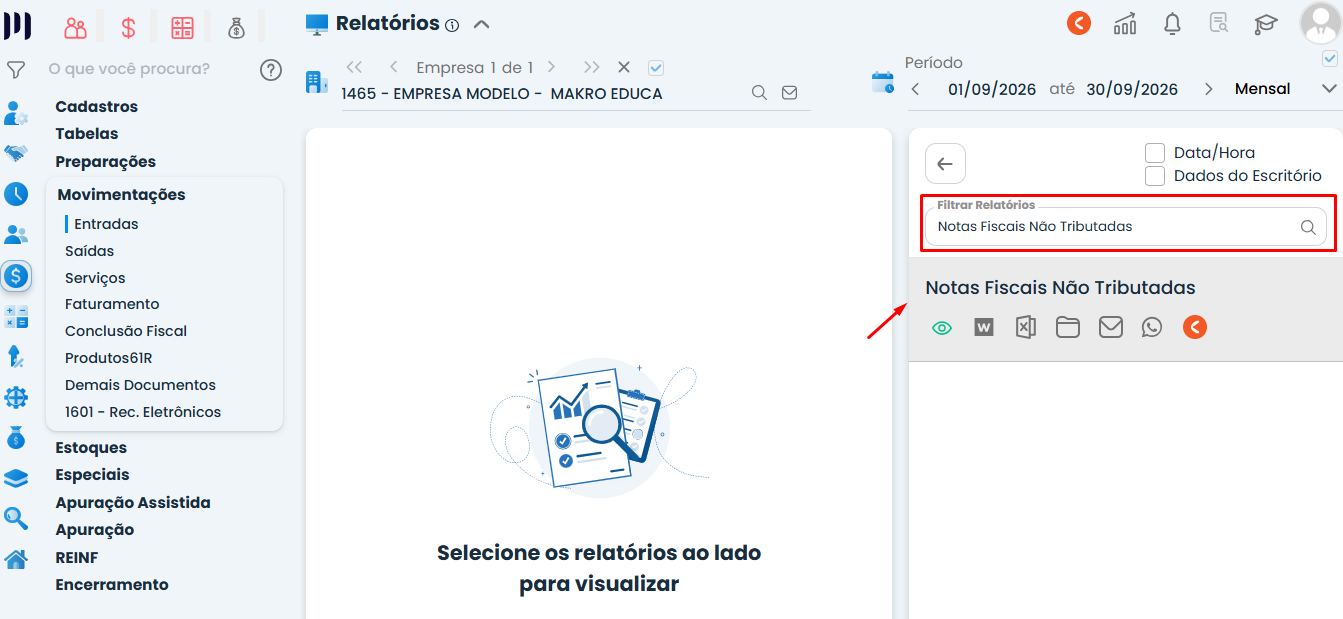The height and width of the screenshot is (619, 1343).
Task: Open the bar chart analytics icon
Action: click(1125, 23)
